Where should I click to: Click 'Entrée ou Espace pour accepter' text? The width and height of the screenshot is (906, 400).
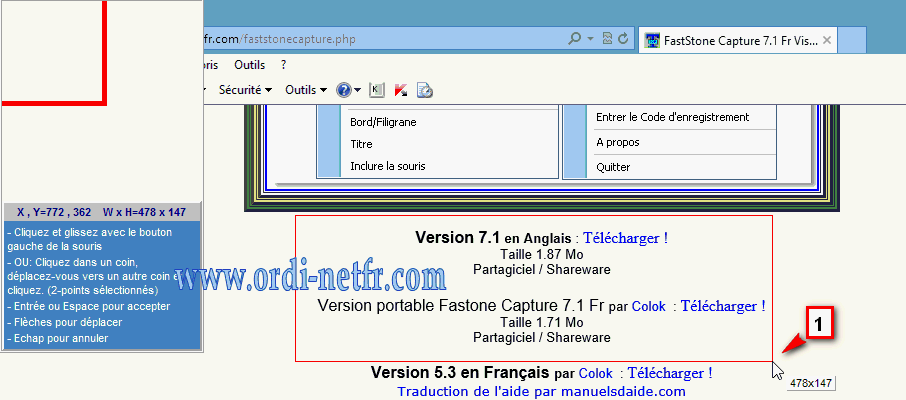click(88, 306)
